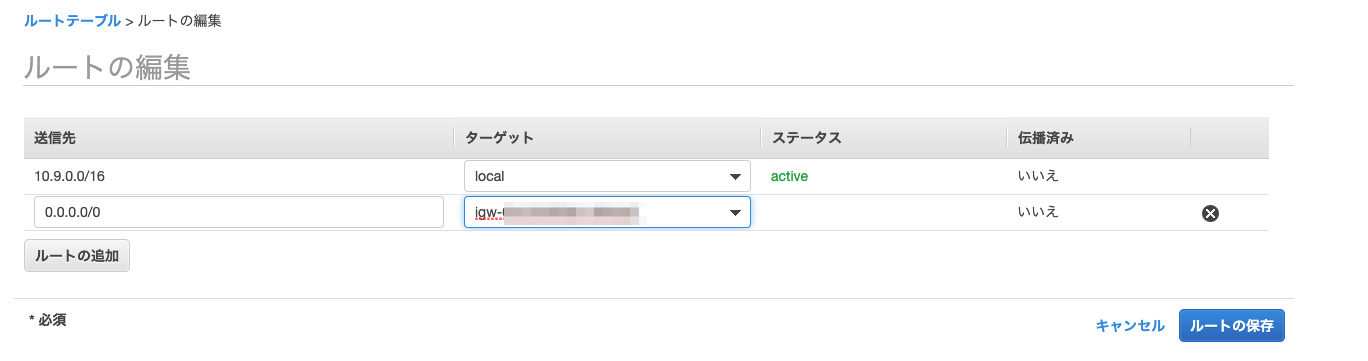Open the local target dropdown
1368x361 pixels.
click(607, 176)
